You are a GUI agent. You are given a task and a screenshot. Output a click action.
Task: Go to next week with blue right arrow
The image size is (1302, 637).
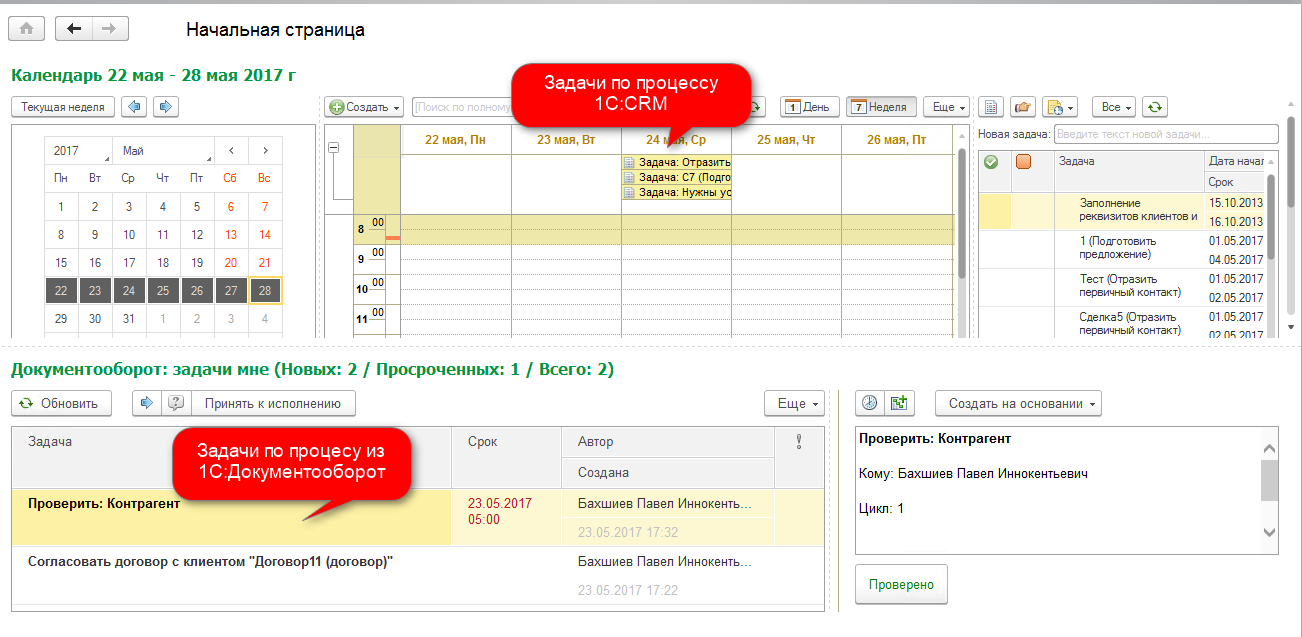pyautogui.click(x=166, y=106)
